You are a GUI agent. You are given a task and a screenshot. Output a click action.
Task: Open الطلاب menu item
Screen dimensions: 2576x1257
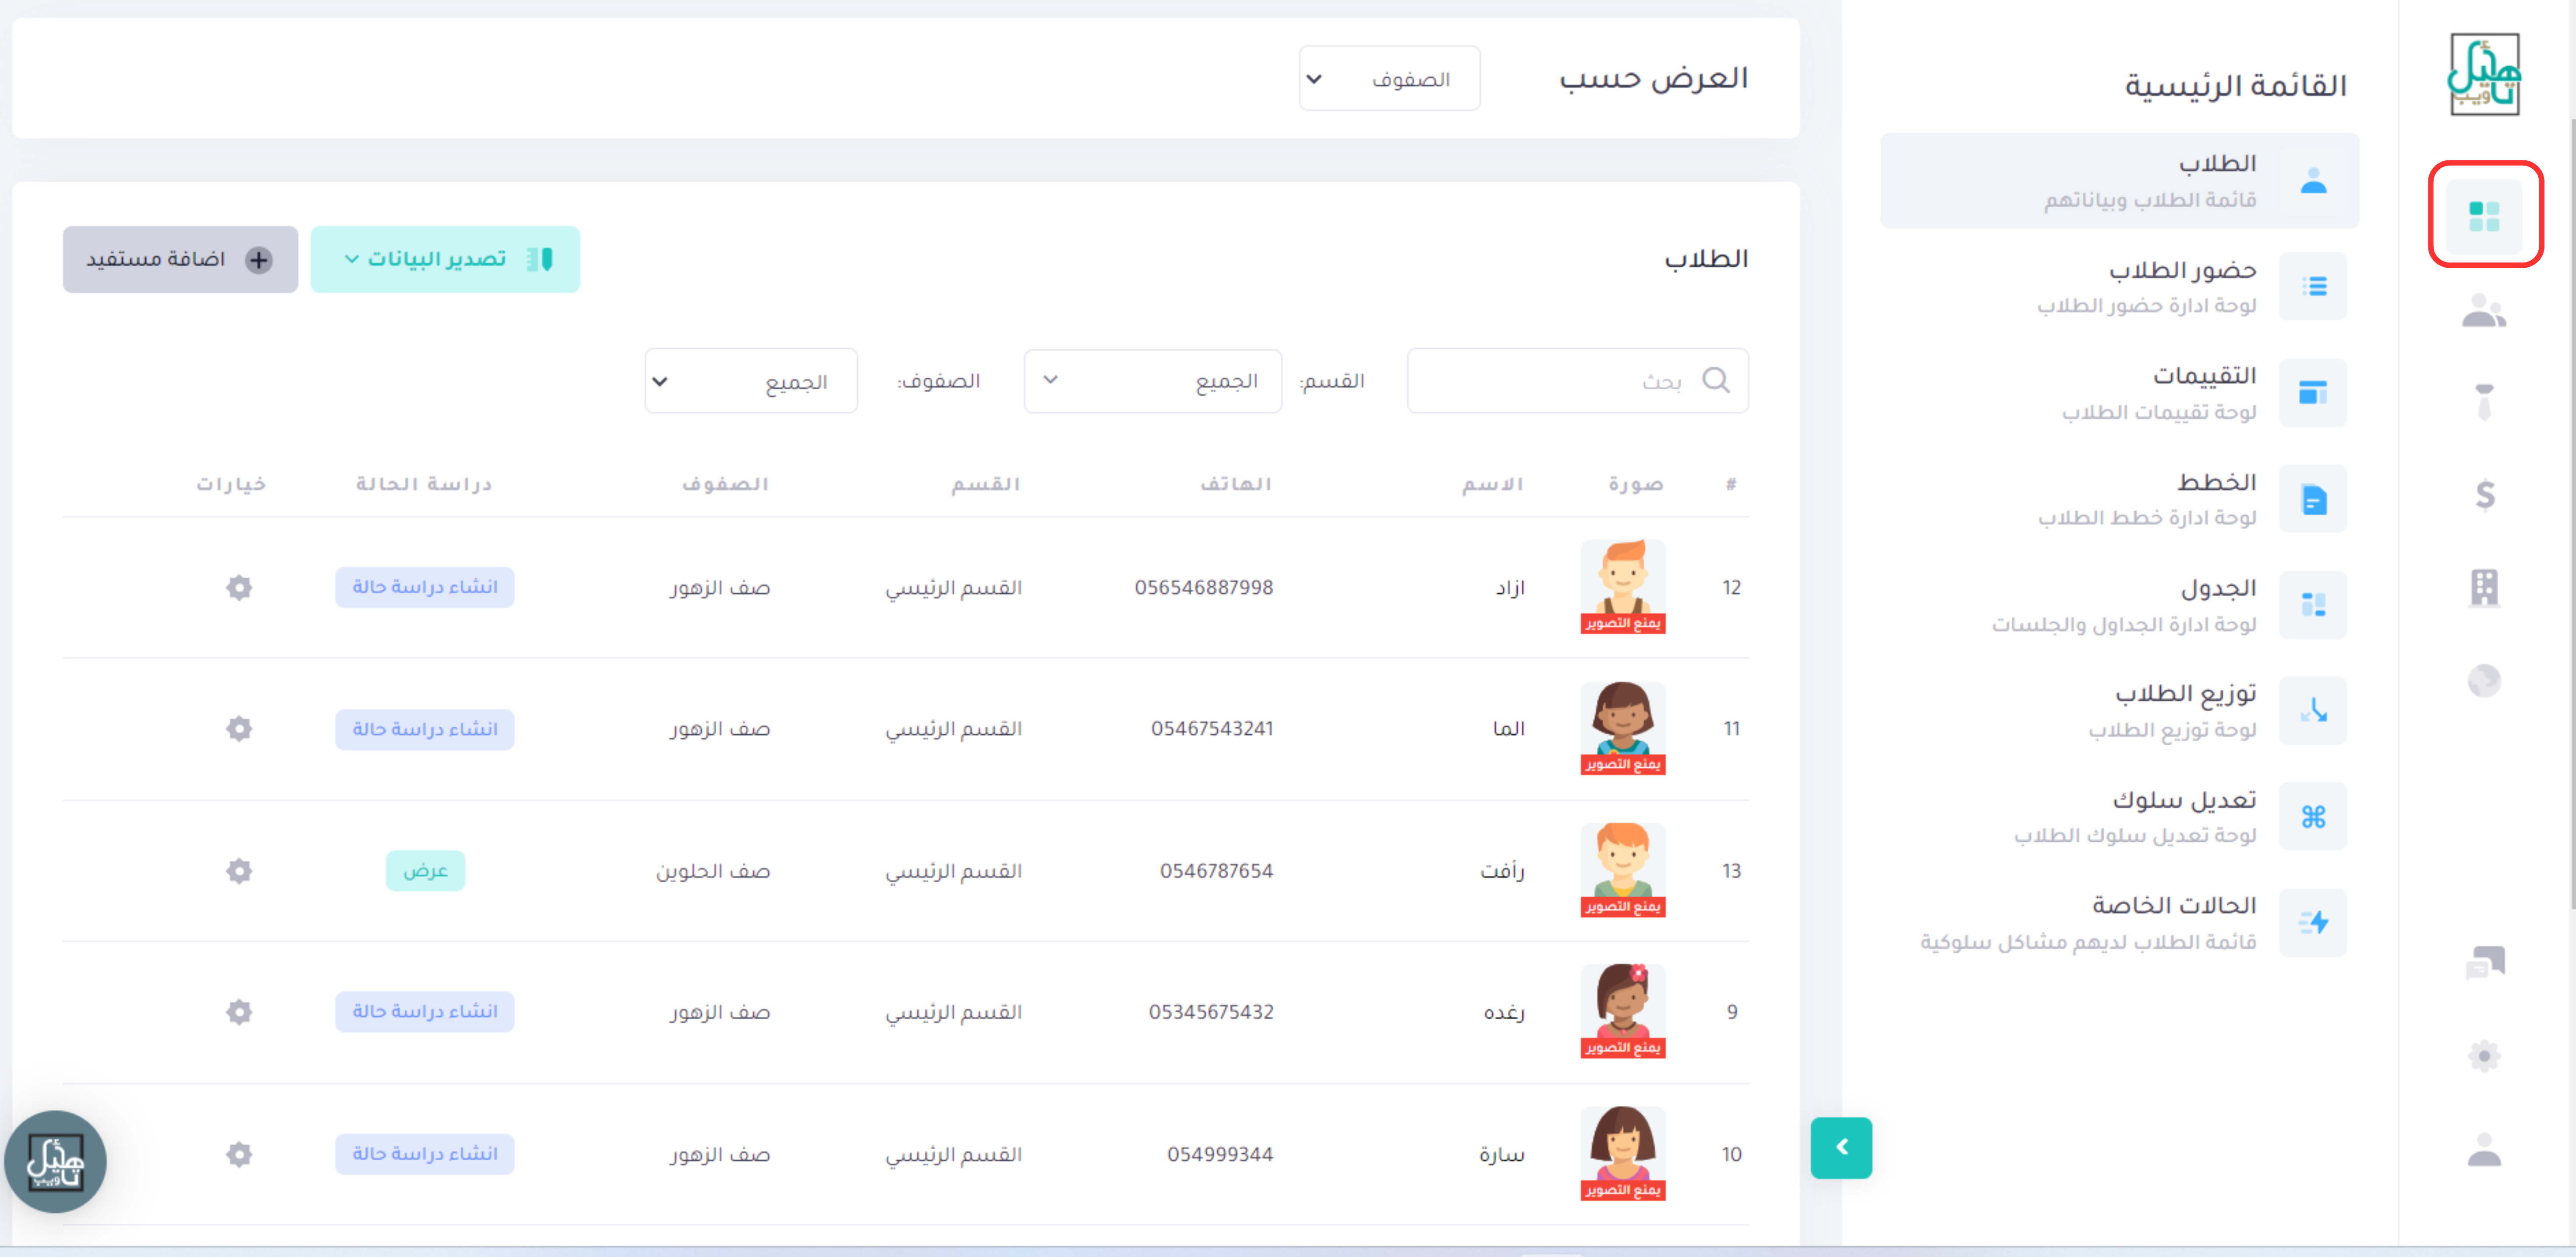(2119, 181)
